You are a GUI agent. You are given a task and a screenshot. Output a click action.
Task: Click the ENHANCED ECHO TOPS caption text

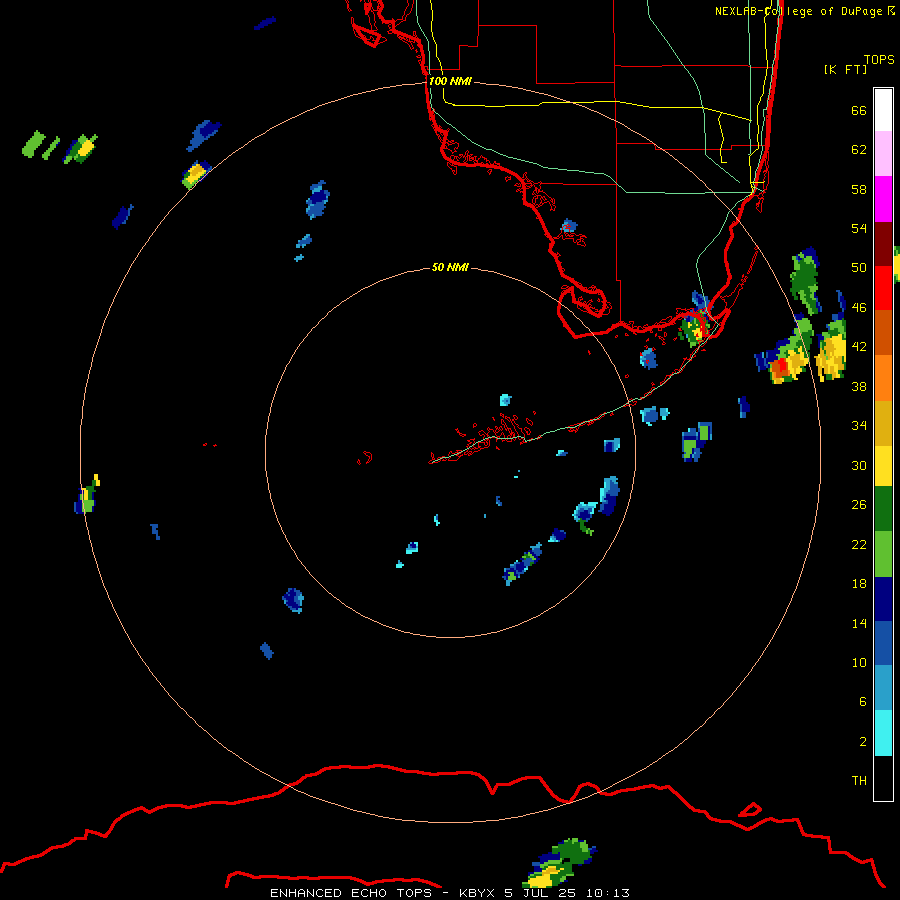(x=351, y=893)
